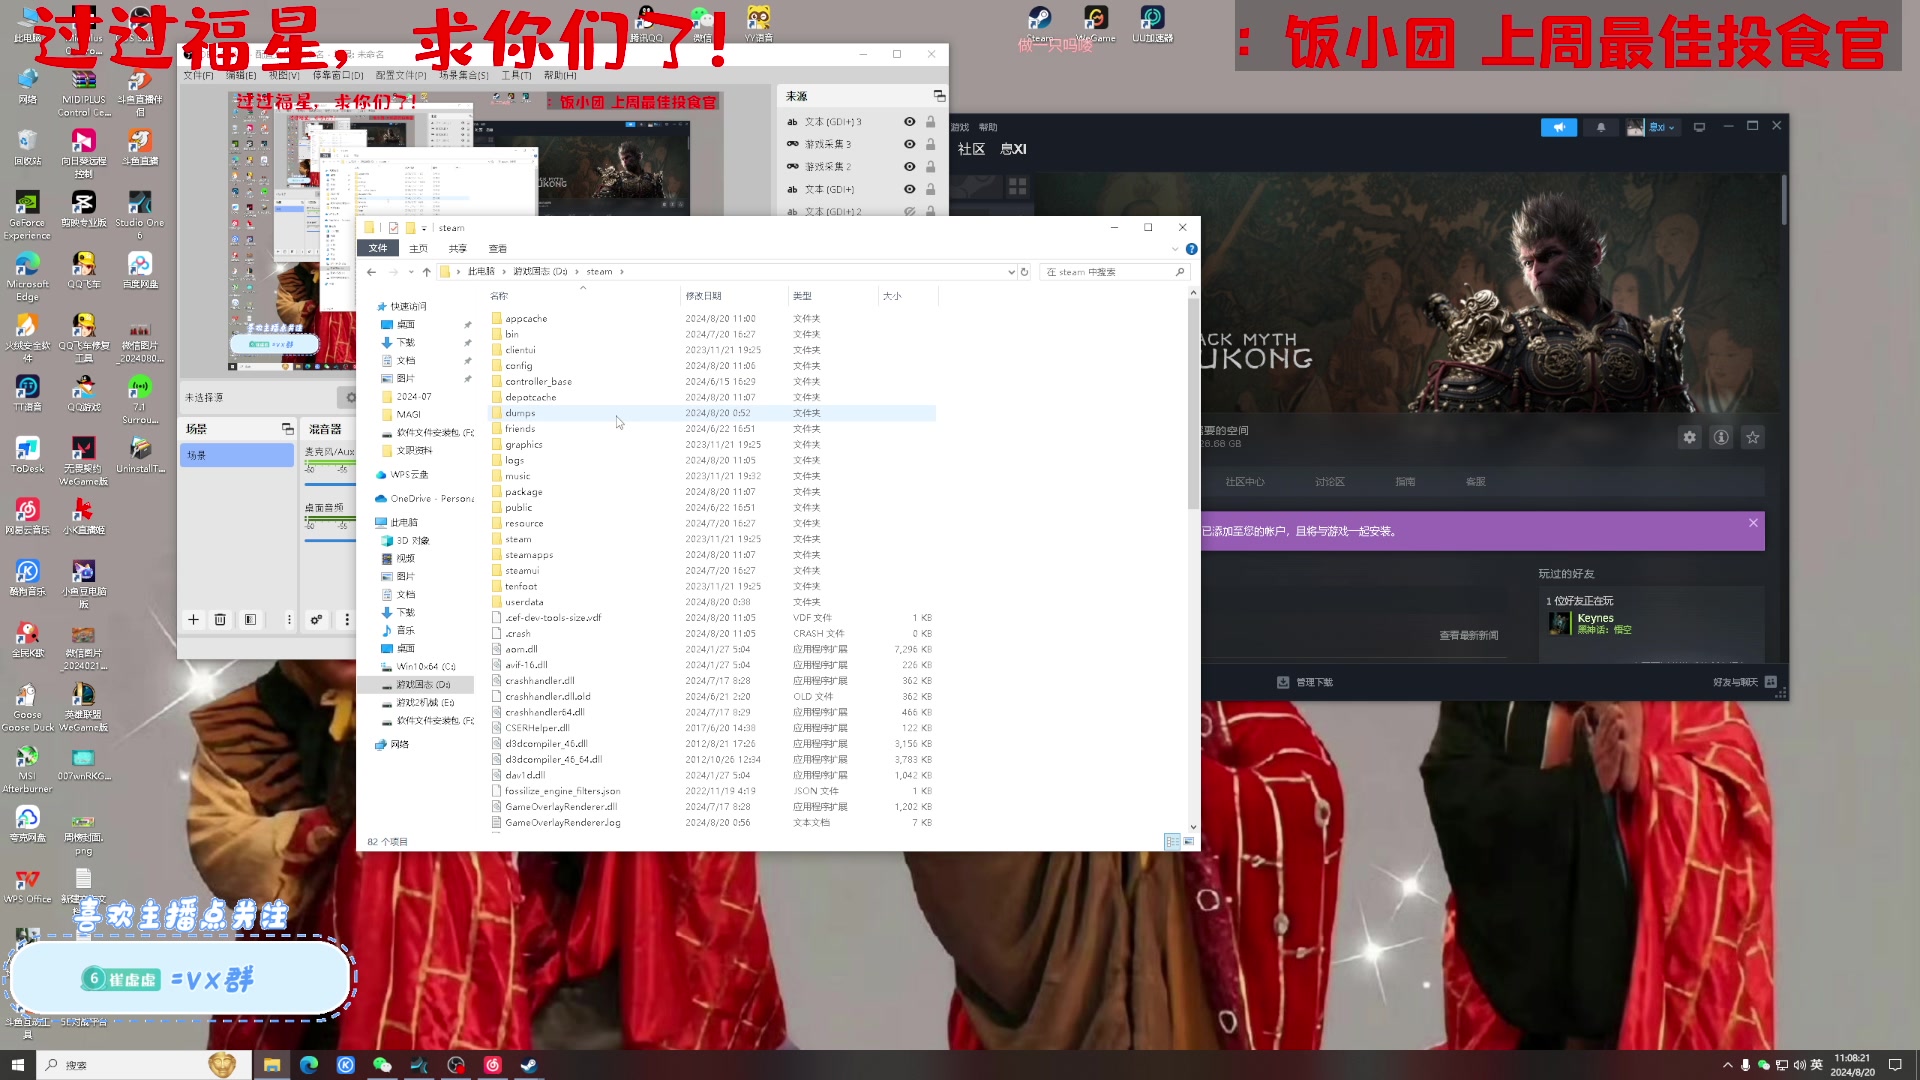This screenshot has width=1920, height=1080.
Task: Open WeChat from the taskbar
Action: pyautogui.click(x=382, y=1065)
